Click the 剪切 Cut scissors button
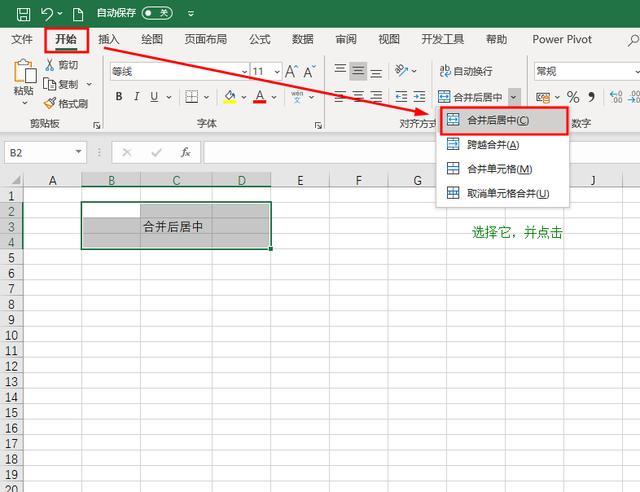The width and height of the screenshot is (640, 492). [61, 65]
